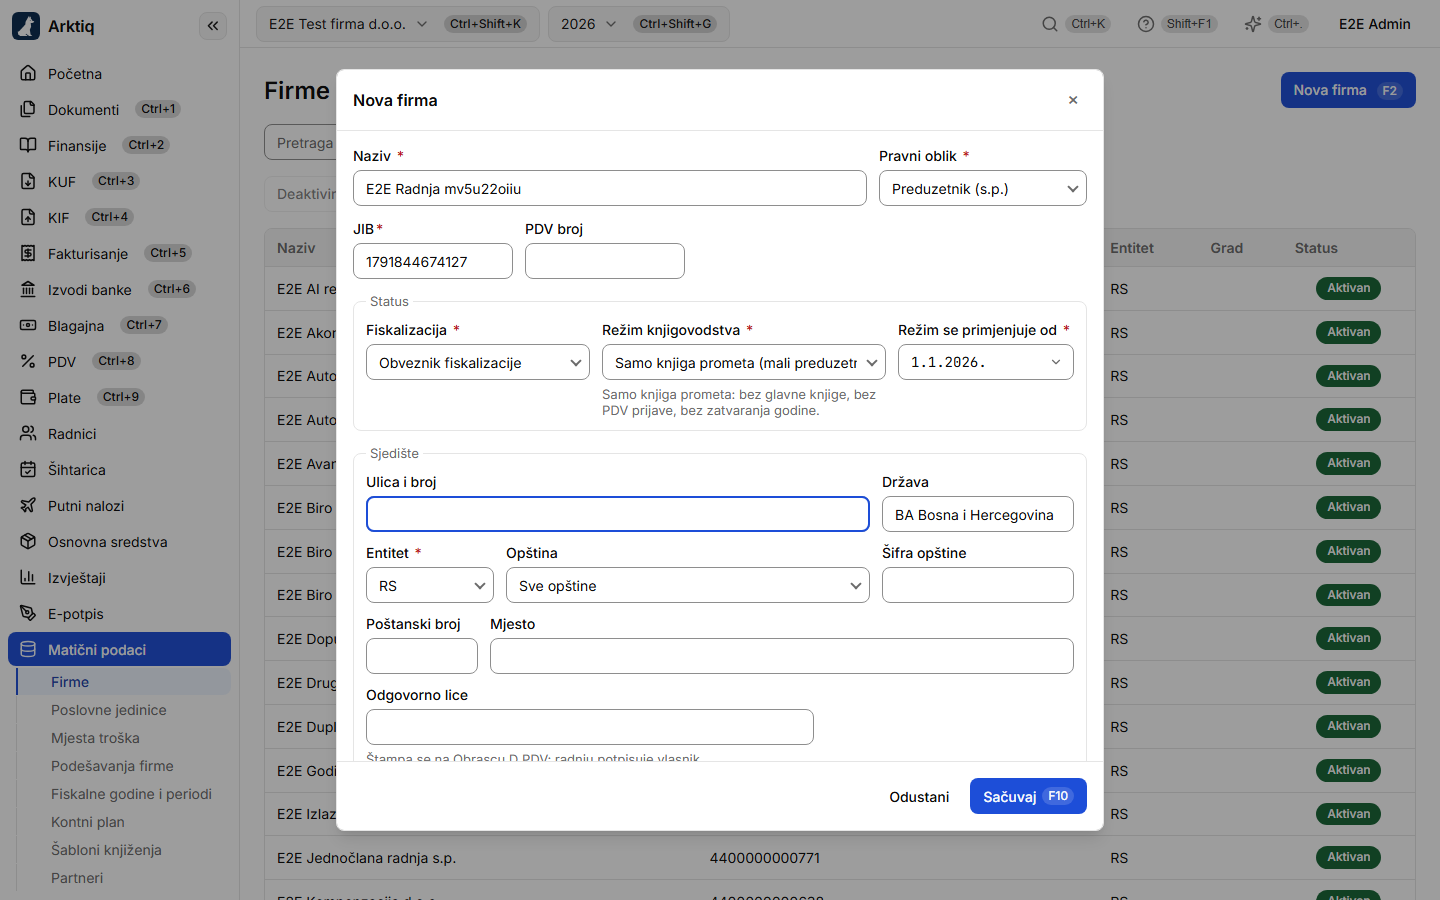
Task: Click the PDV broj input field
Action: [x=605, y=261]
